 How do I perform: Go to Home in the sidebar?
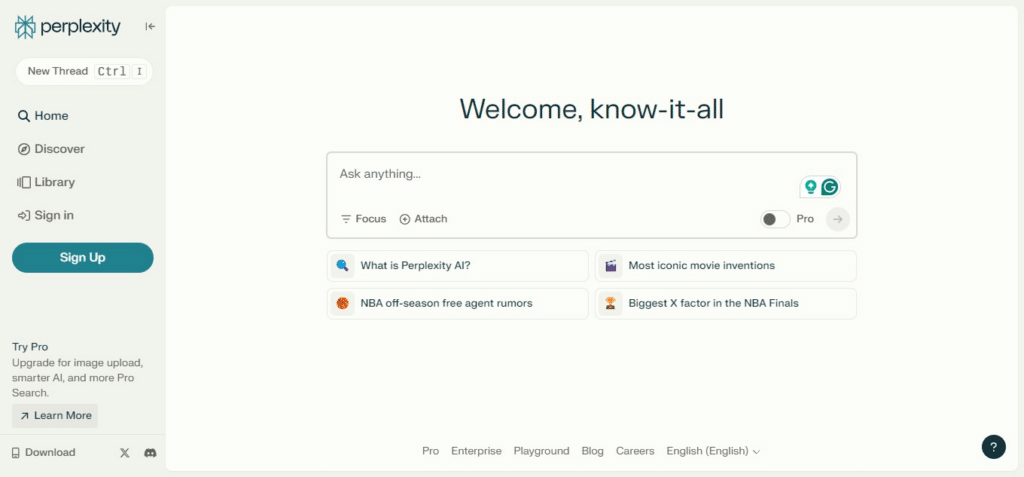pyautogui.click(x=43, y=116)
